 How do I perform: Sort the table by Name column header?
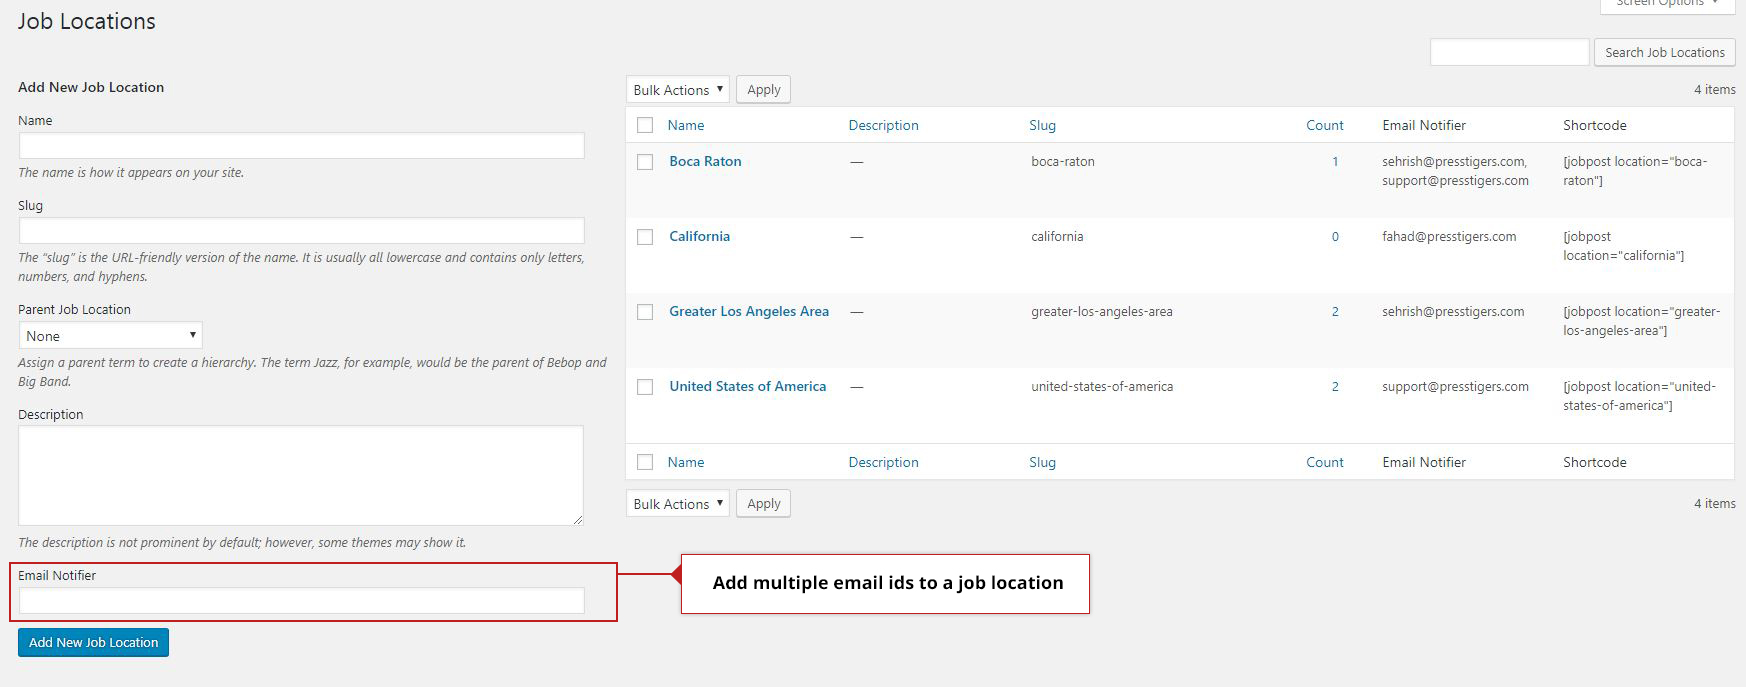(686, 125)
